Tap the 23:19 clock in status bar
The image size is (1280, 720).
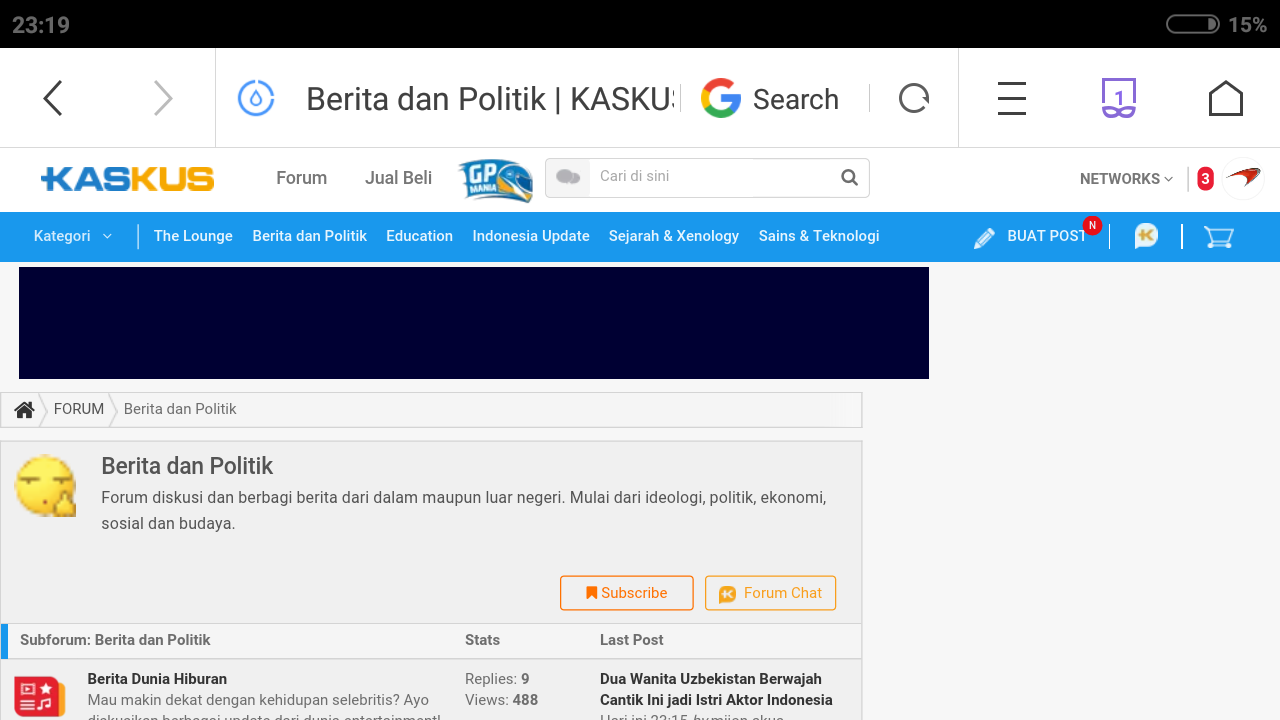click(x=41, y=25)
